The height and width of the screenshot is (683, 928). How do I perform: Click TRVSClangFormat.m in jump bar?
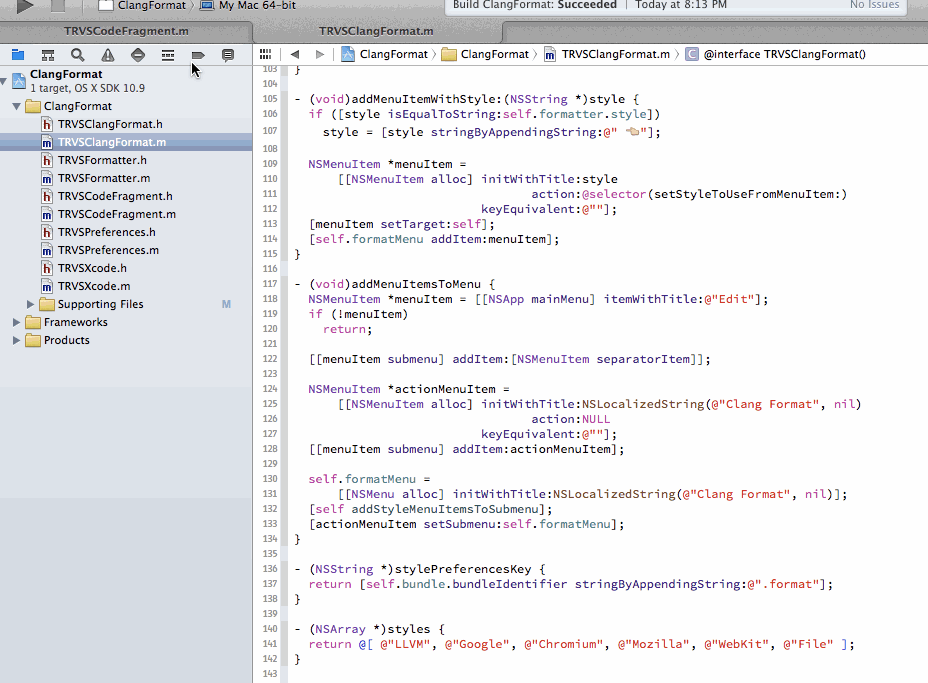tap(607, 54)
